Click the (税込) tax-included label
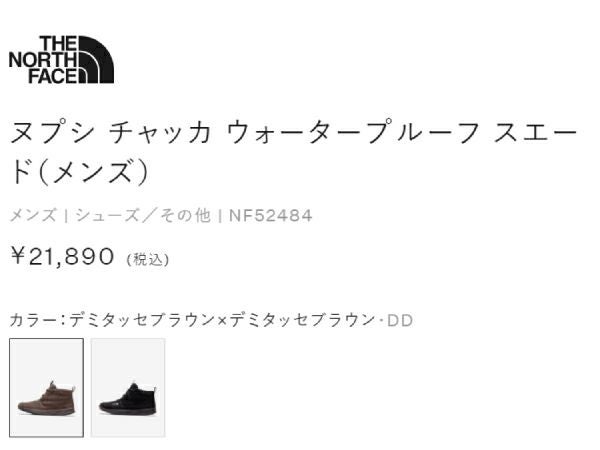The width and height of the screenshot is (600, 450). click(148, 259)
